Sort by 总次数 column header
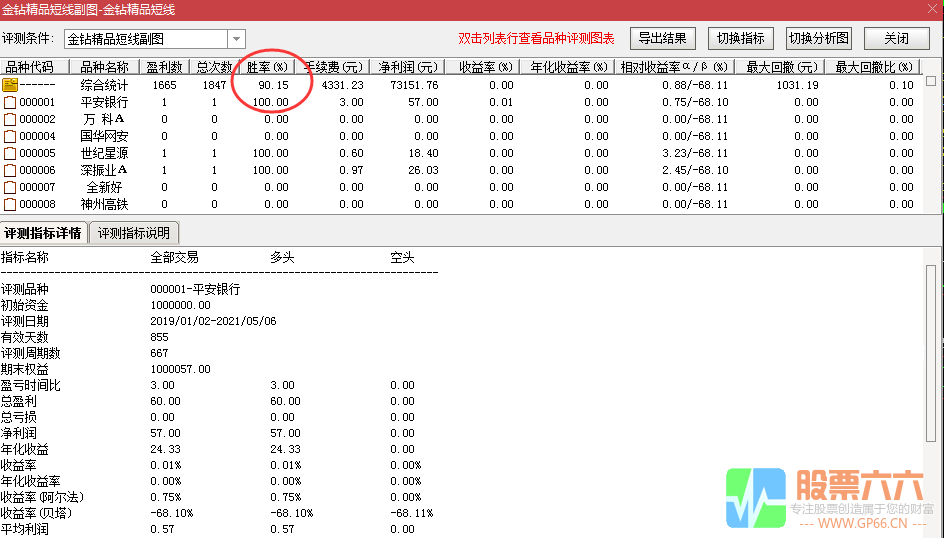This screenshot has width=944, height=538. click(214, 67)
